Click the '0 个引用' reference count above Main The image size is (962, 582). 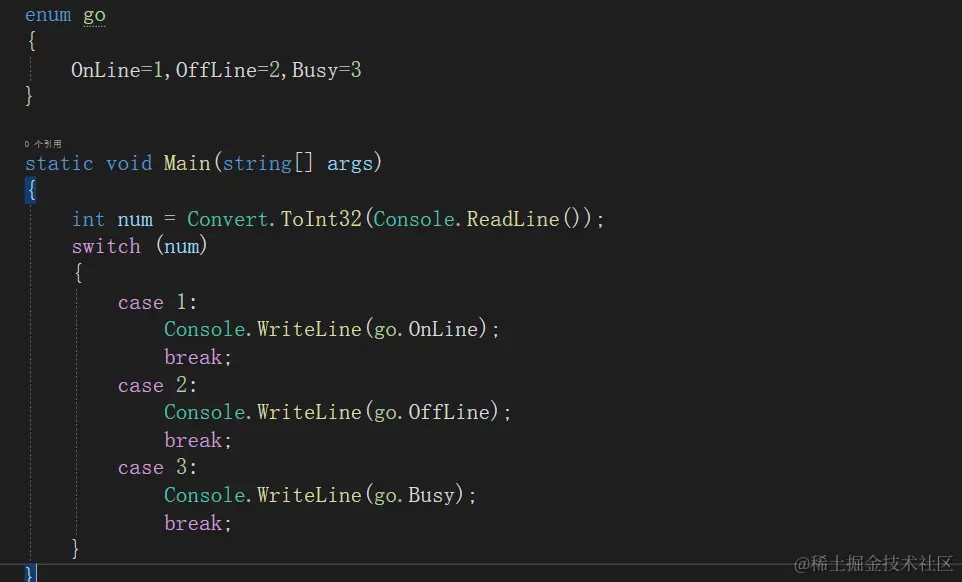pos(43,144)
